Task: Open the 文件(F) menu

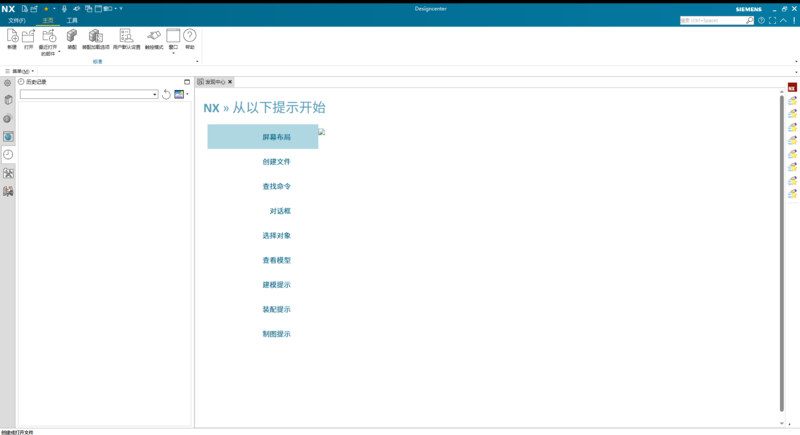Action: tap(17, 20)
